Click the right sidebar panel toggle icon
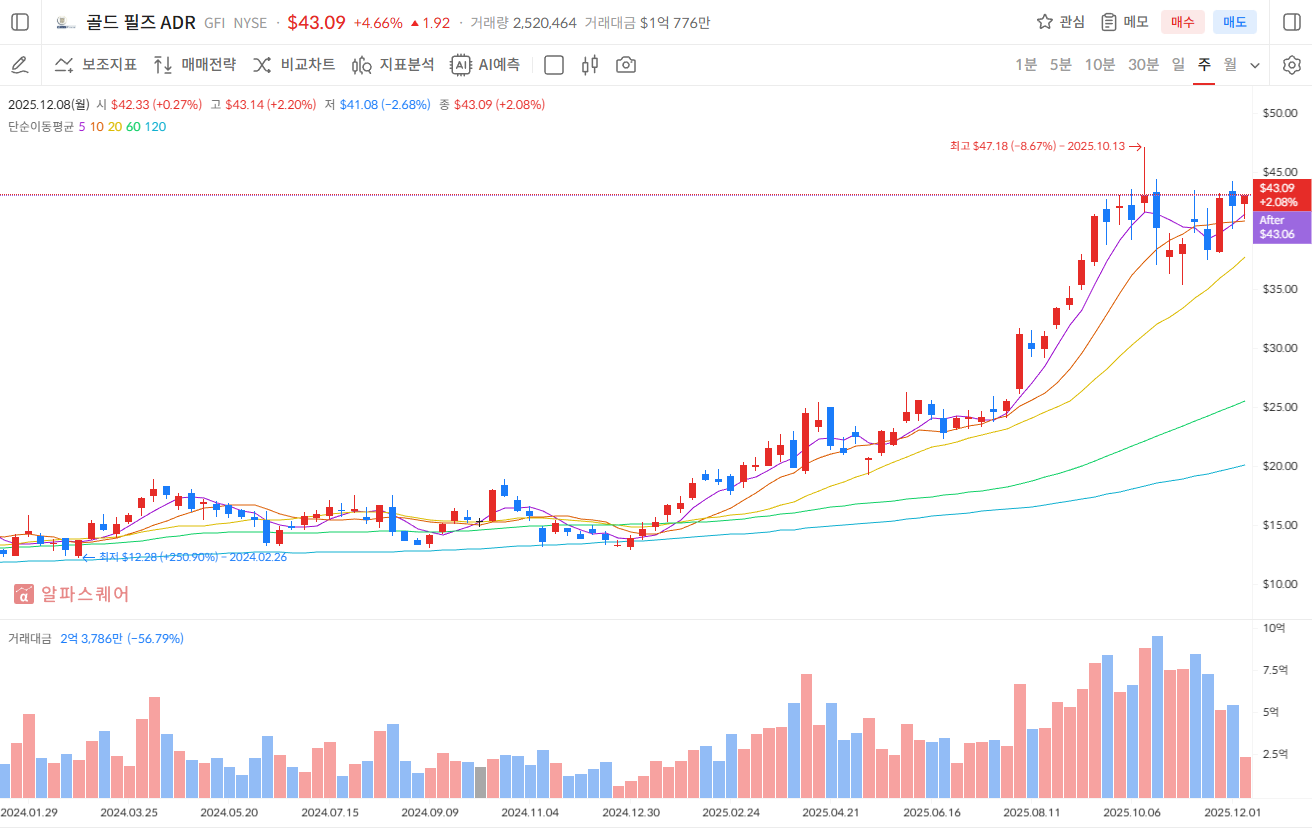Screen dimensions: 1312x829 pos(1291,22)
